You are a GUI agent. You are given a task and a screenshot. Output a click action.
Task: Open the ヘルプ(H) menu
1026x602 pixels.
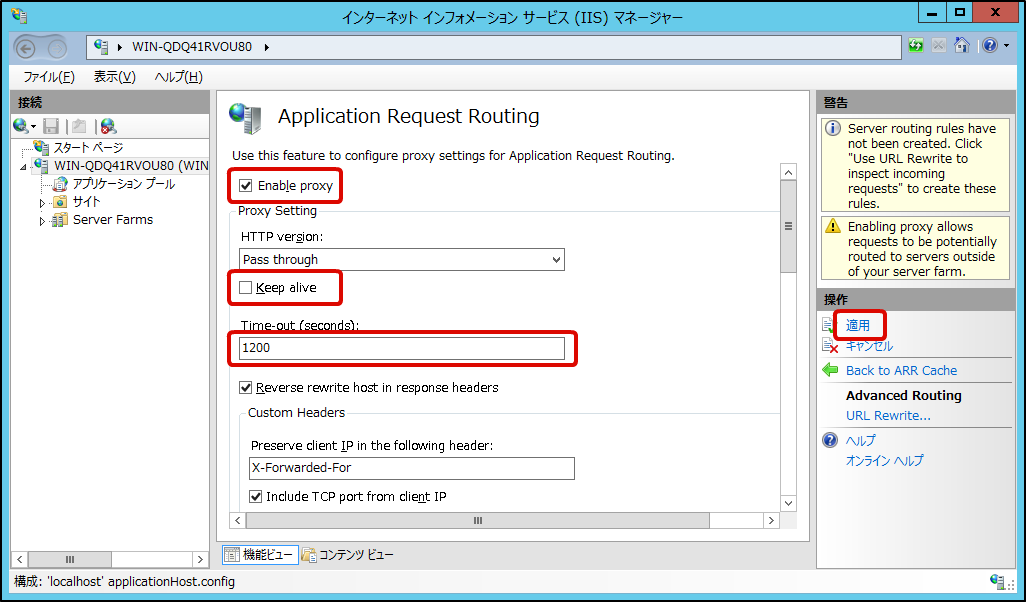[x=179, y=77]
